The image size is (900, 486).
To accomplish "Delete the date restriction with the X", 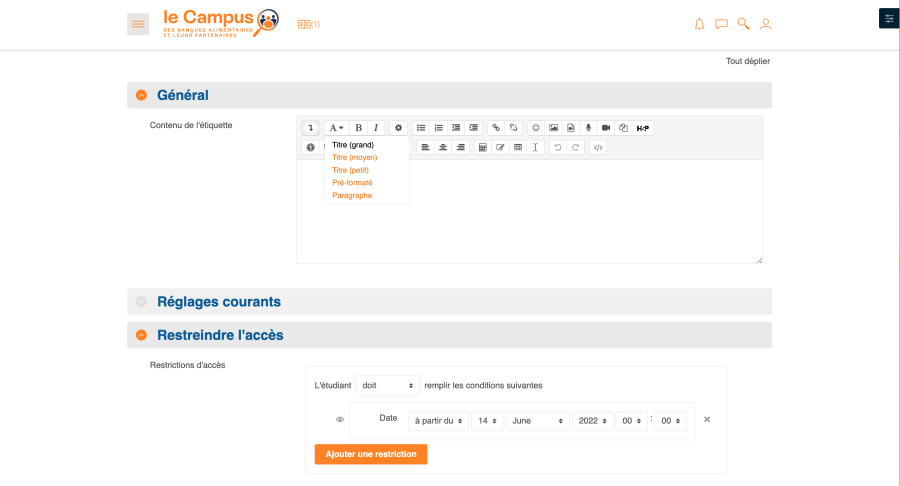I will click(707, 419).
